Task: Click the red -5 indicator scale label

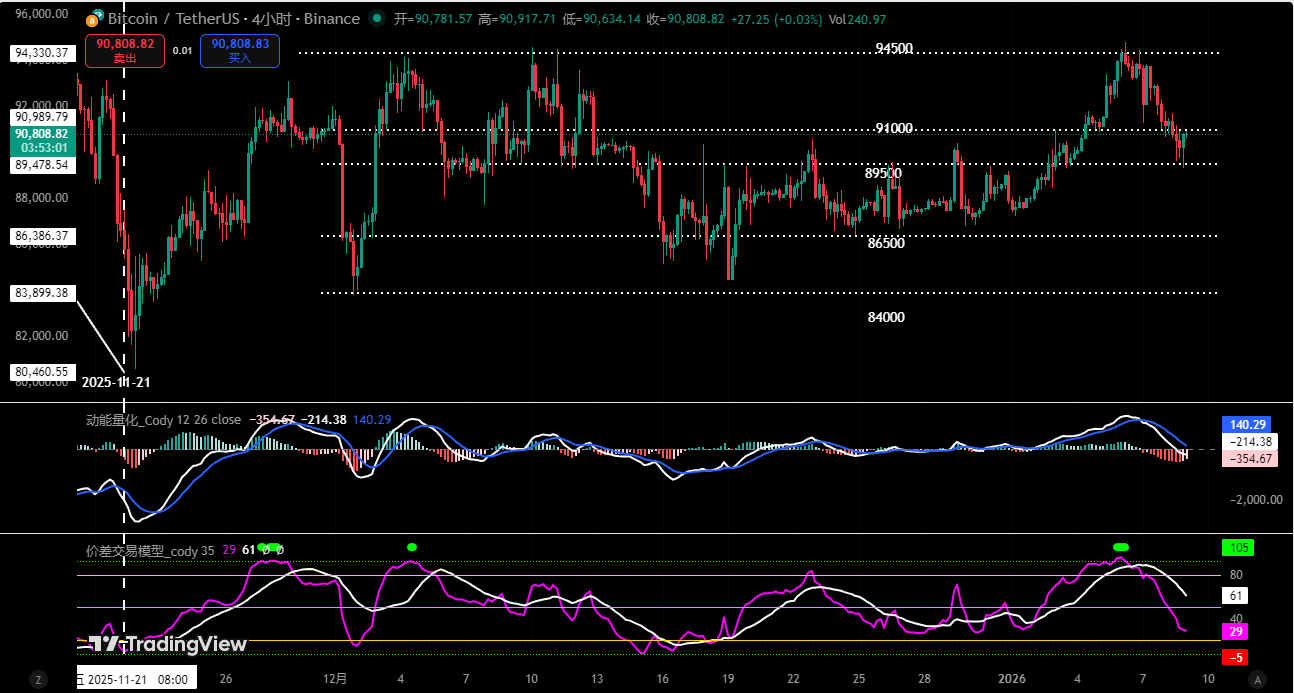Action: click(1237, 657)
